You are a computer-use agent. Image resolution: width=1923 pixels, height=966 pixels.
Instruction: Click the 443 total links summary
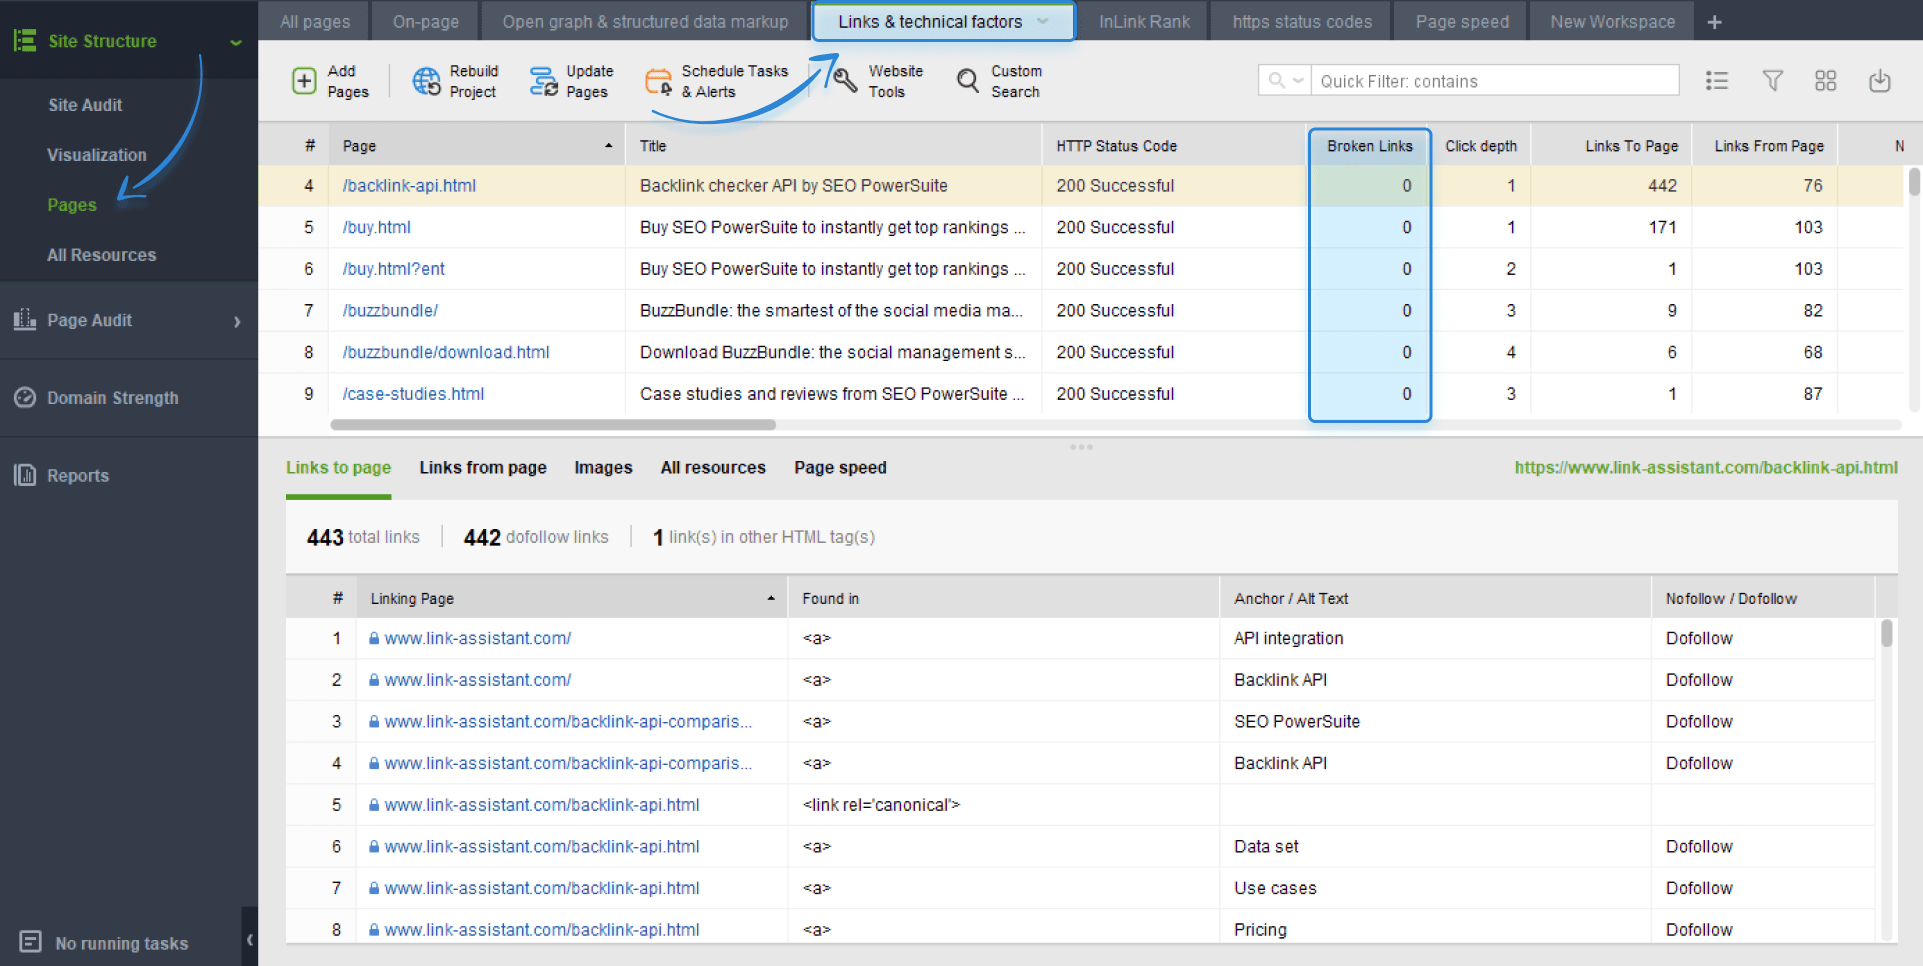[x=363, y=537]
